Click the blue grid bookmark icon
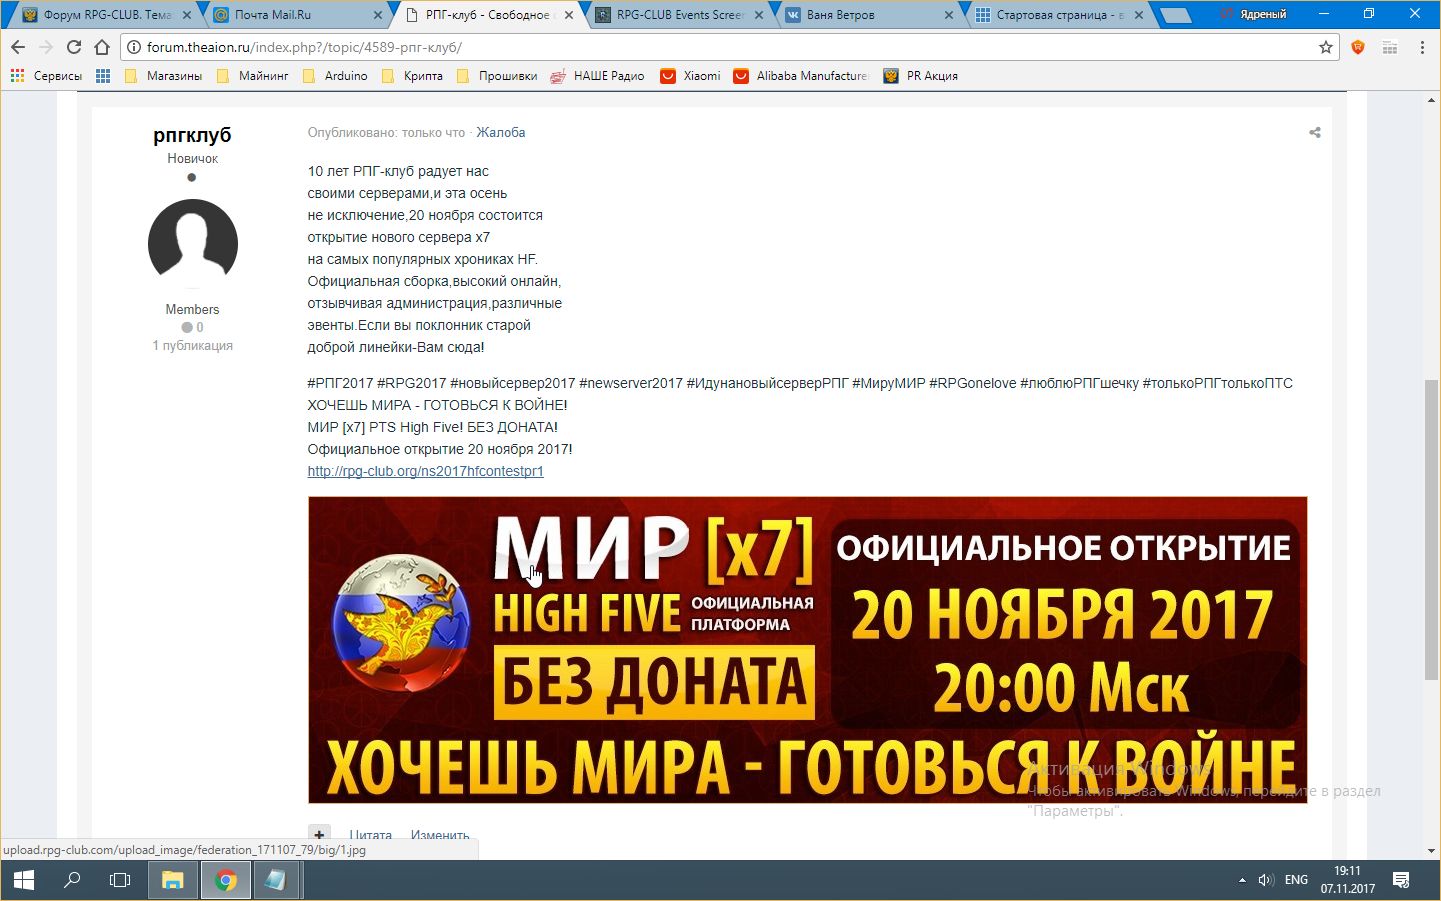1441x901 pixels. coord(103,76)
